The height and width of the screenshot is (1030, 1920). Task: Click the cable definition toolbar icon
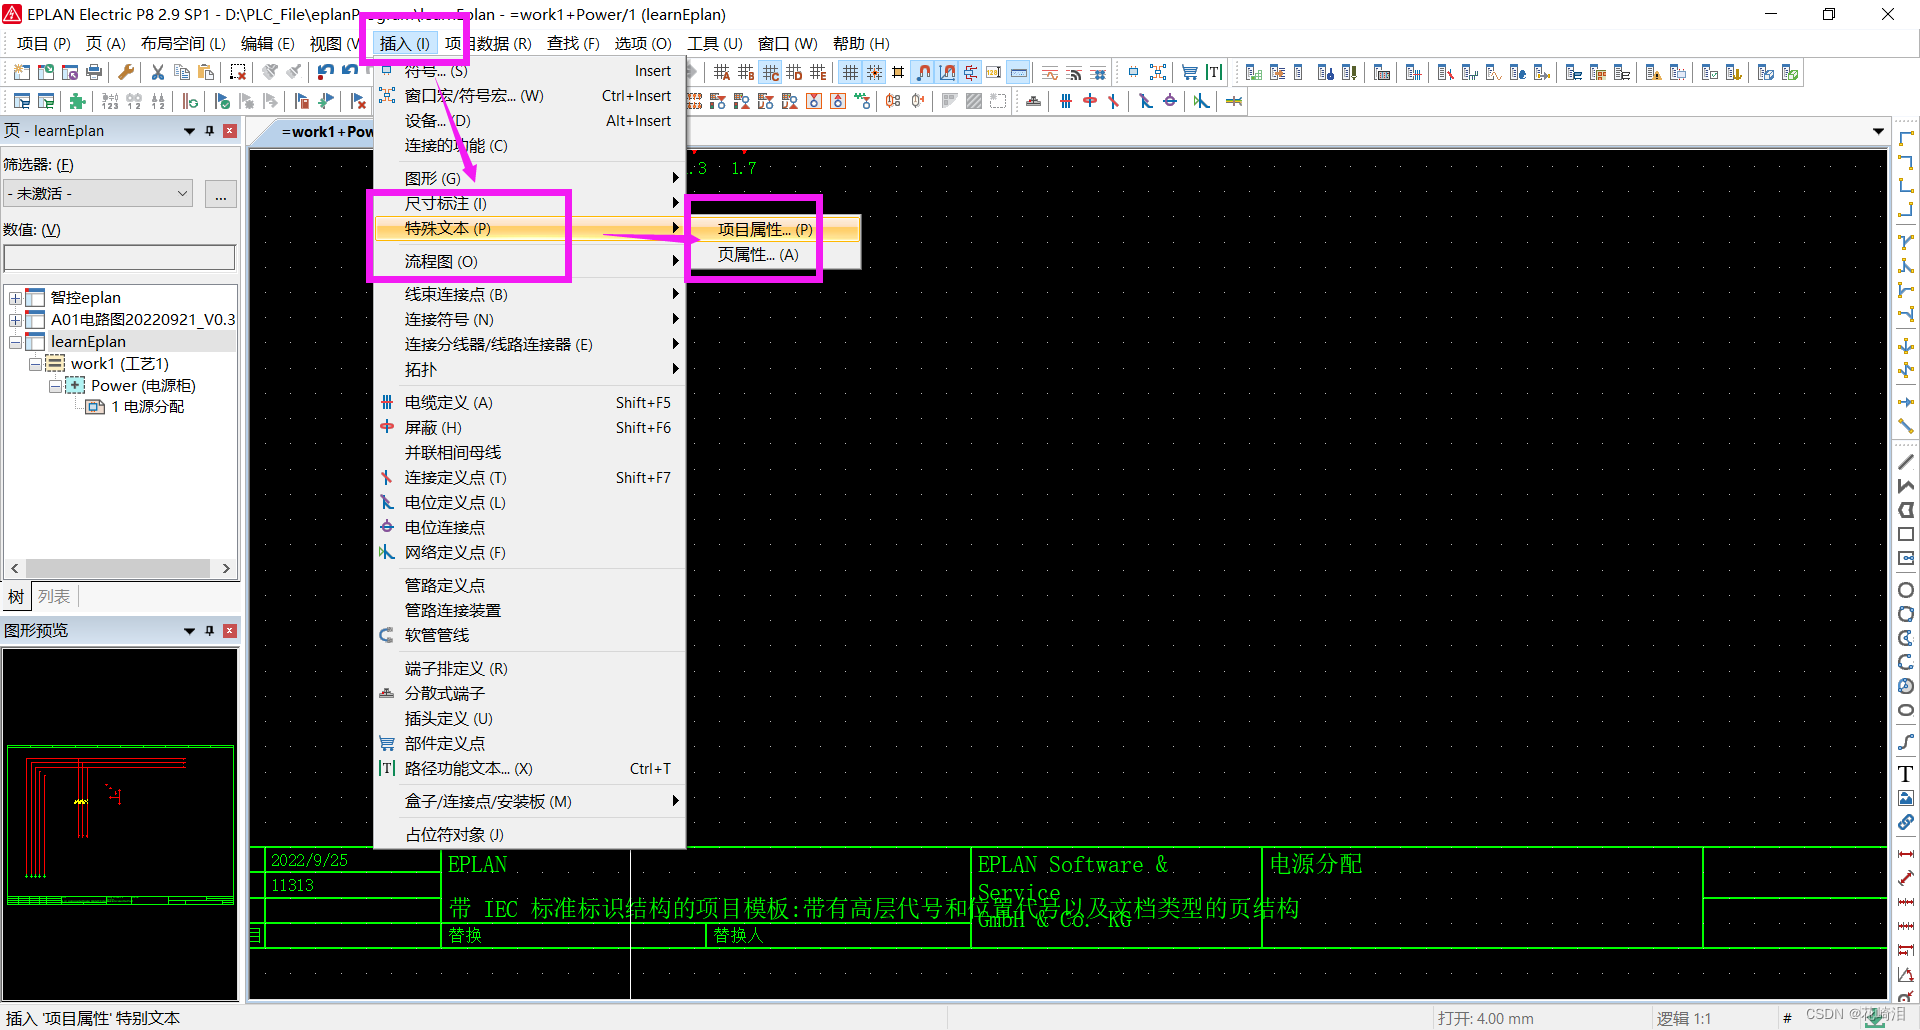pyautogui.click(x=1066, y=101)
